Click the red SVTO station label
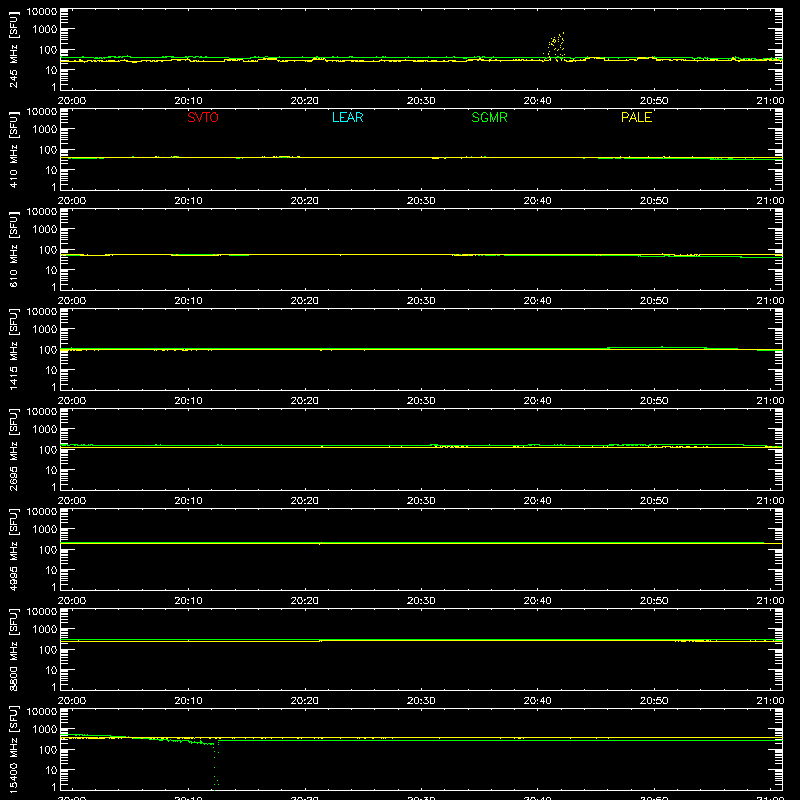This screenshot has width=800, height=800. point(203,117)
